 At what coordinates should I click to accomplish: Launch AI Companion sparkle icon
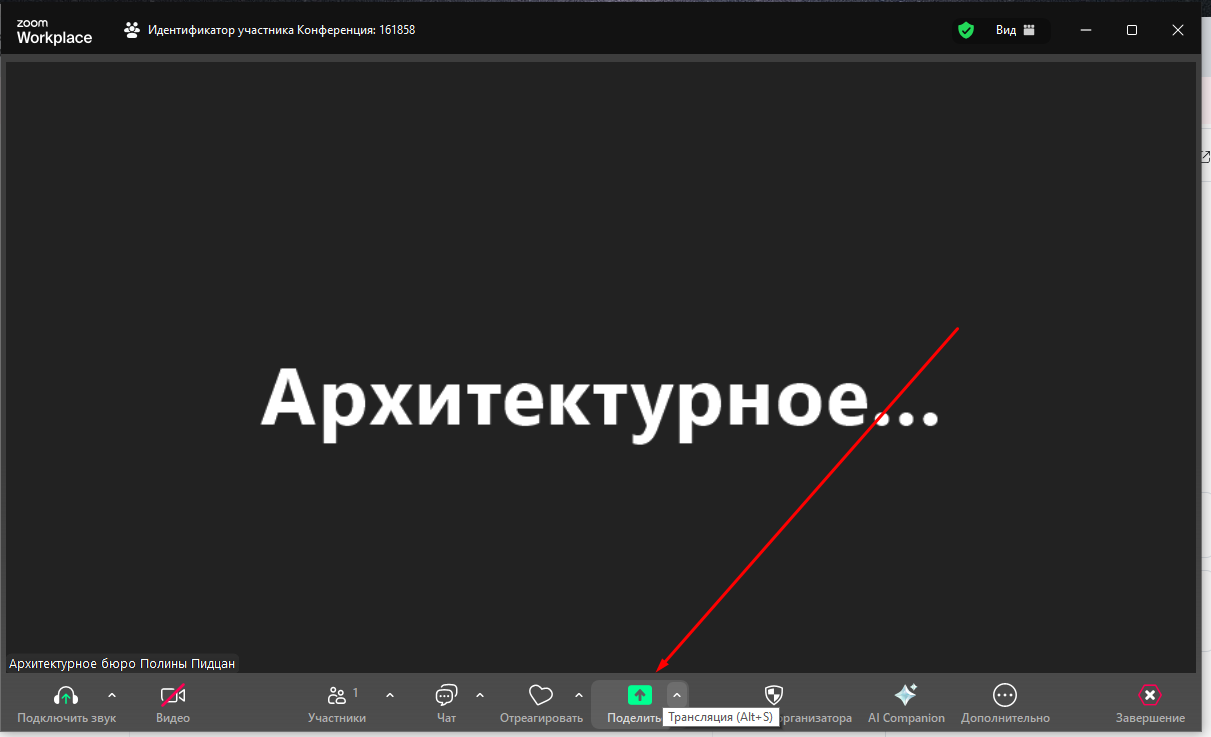pyautogui.click(x=905, y=695)
